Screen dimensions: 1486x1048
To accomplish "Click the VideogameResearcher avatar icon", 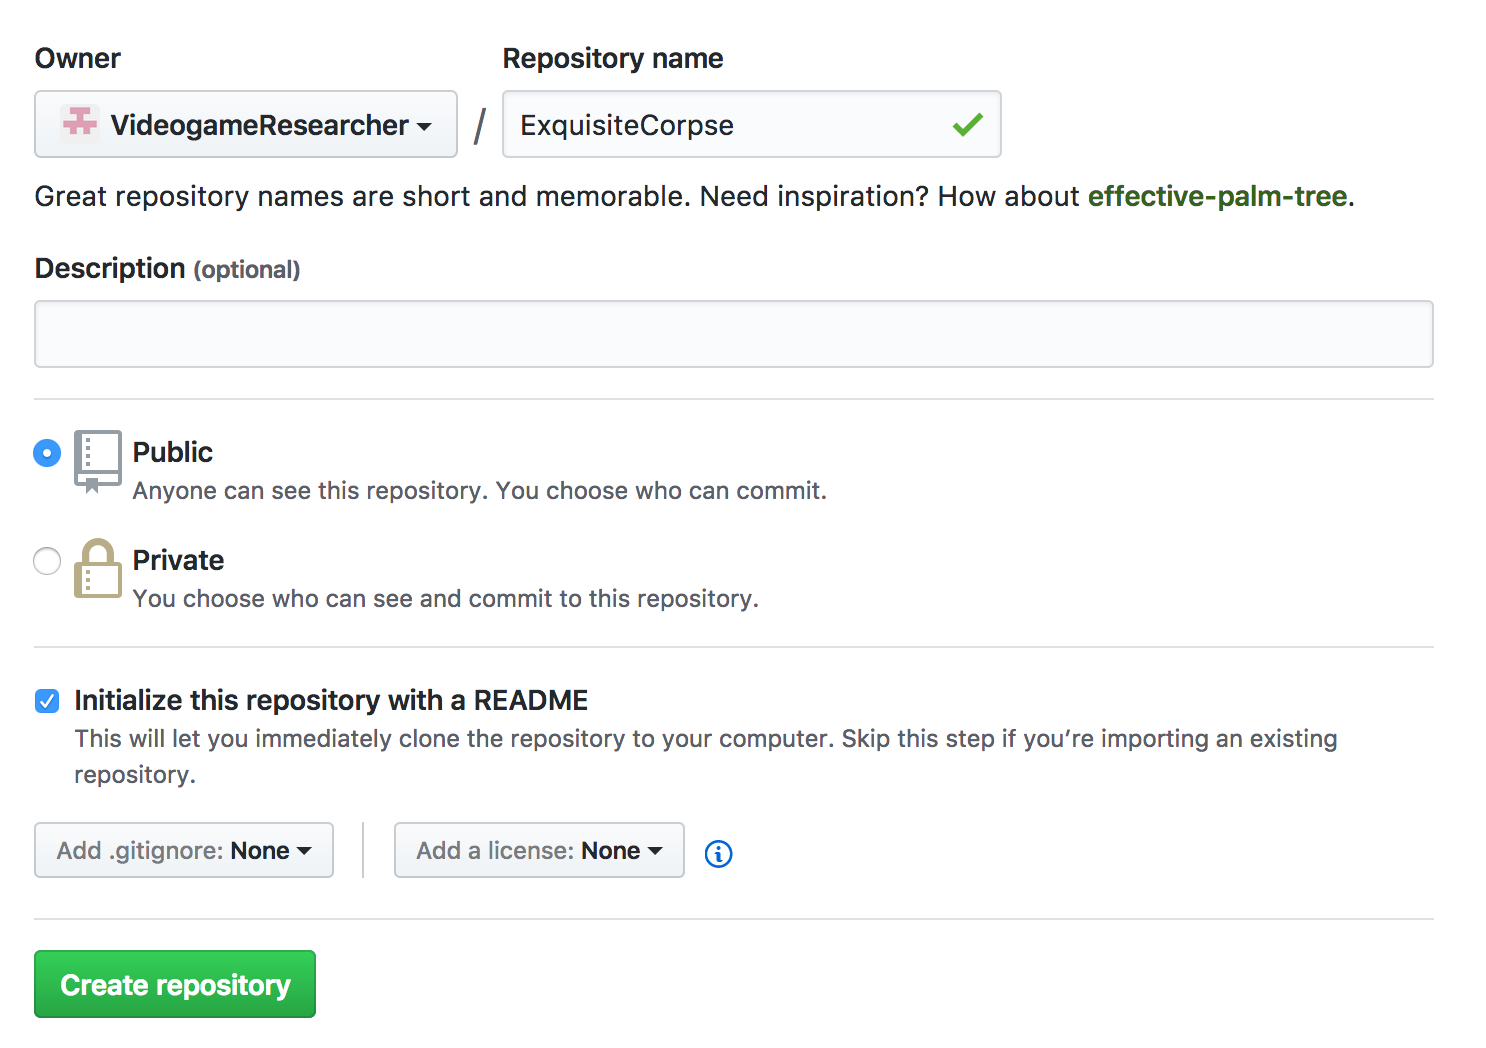I will (80, 124).
